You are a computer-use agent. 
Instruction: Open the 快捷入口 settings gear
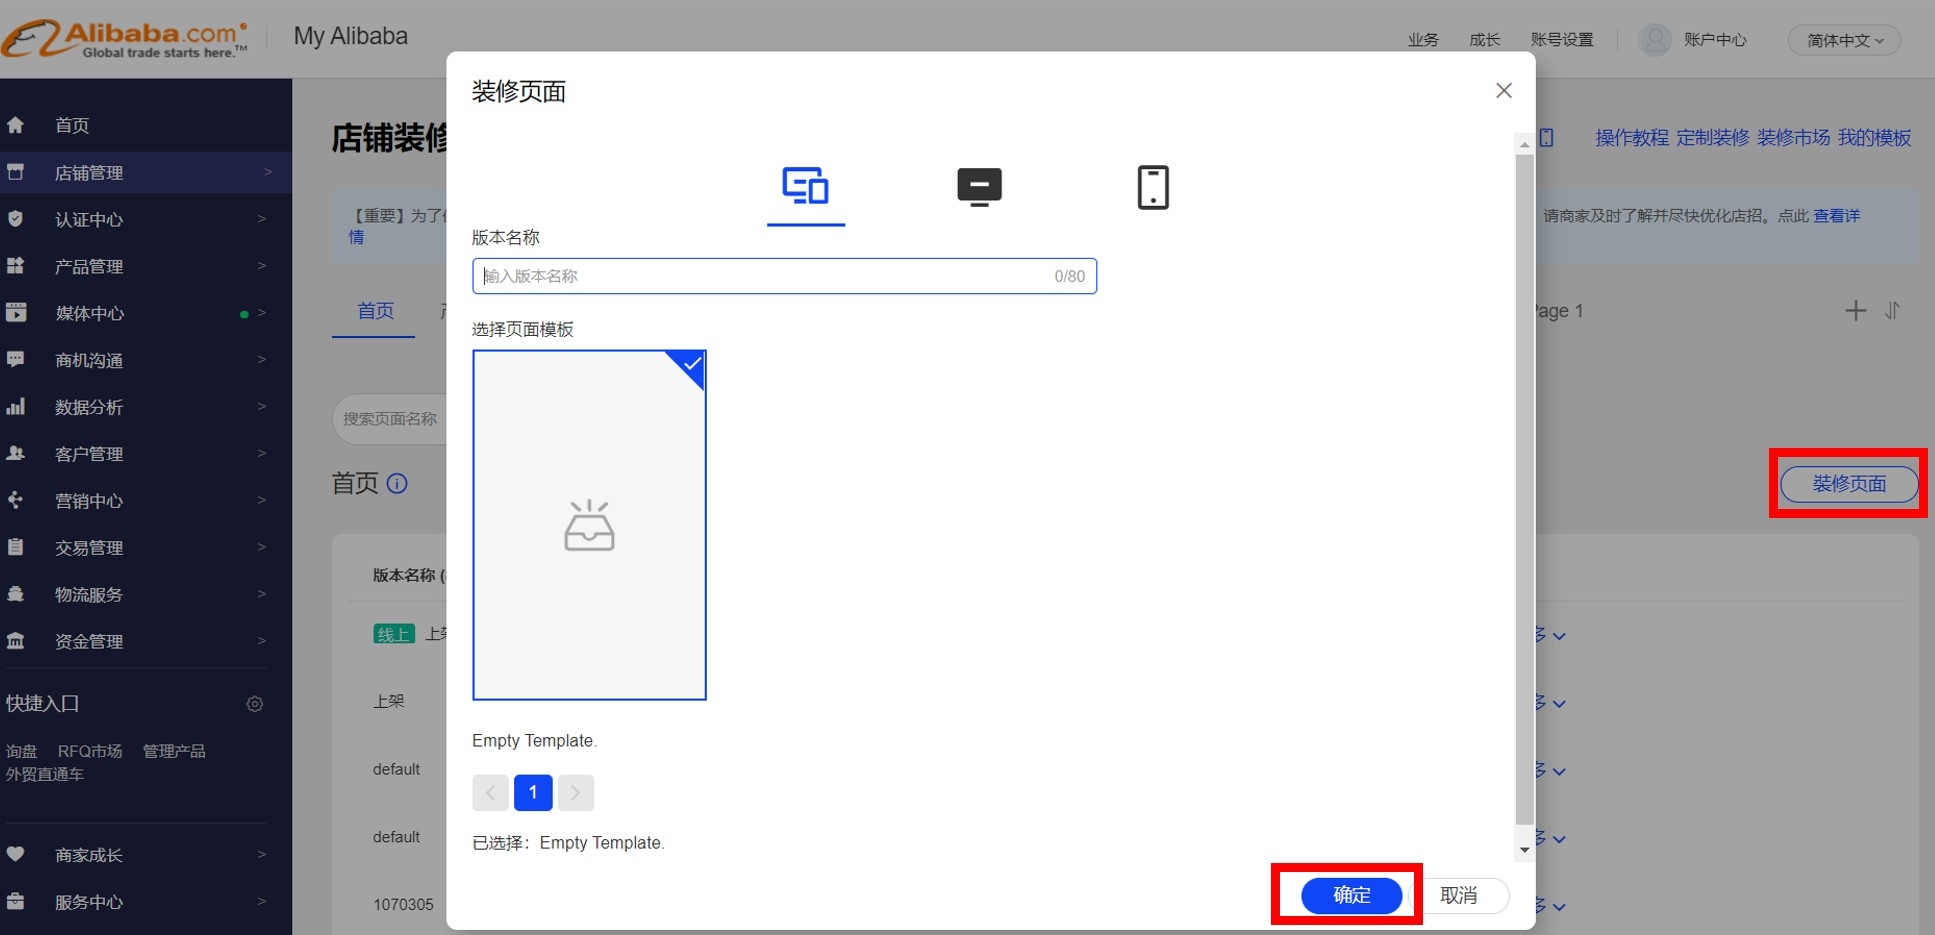[255, 704]
